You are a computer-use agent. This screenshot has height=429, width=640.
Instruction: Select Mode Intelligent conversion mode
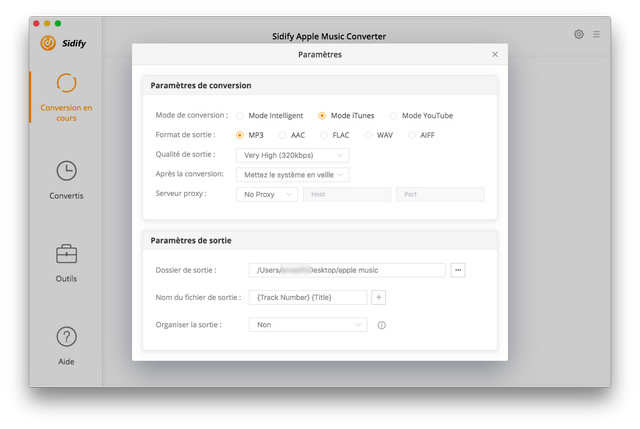240,115
